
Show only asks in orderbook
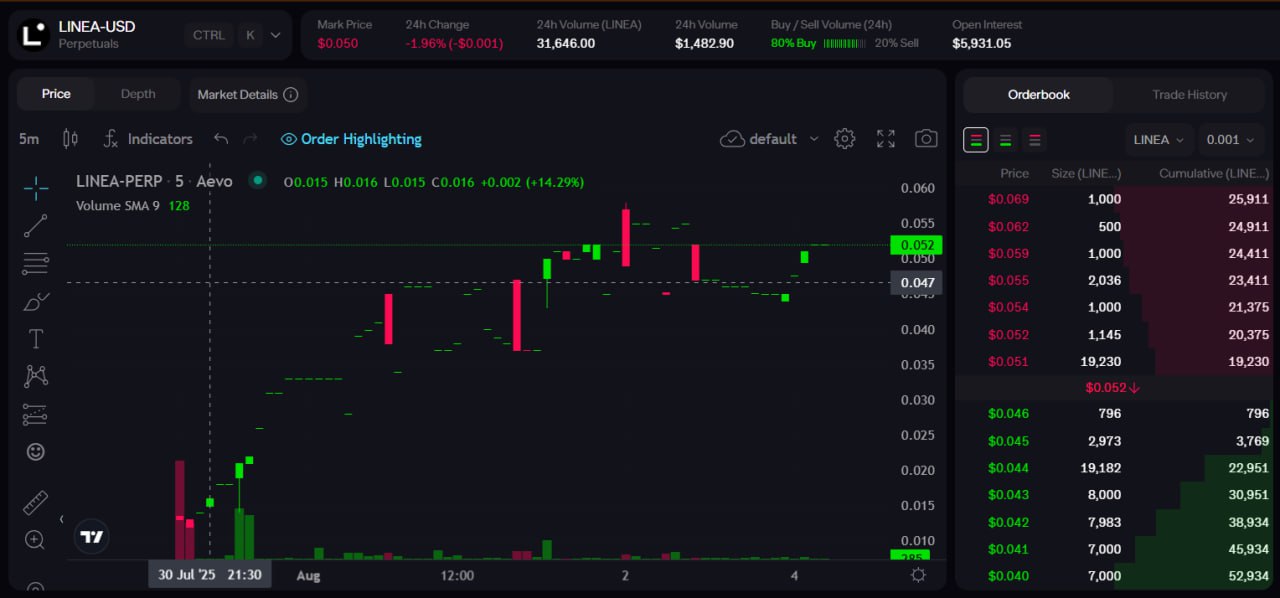(1035, 140)
